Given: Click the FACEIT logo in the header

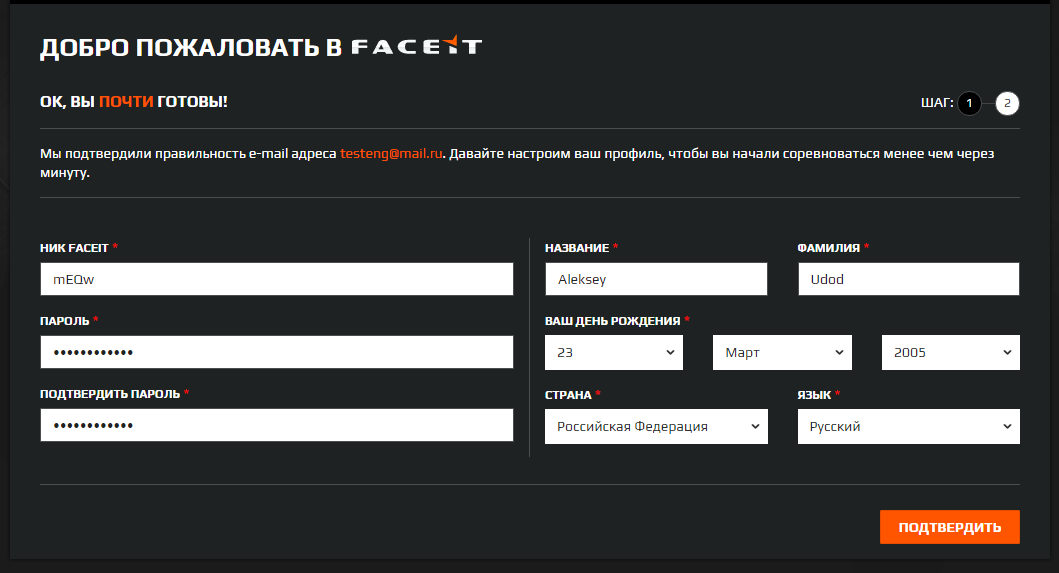Looking at the screenshot, I should click(416, 46).
